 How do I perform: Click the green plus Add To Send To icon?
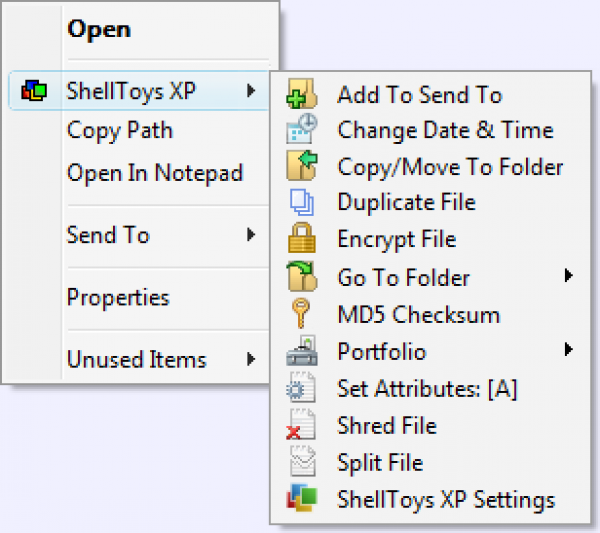(x=301, y=95)
